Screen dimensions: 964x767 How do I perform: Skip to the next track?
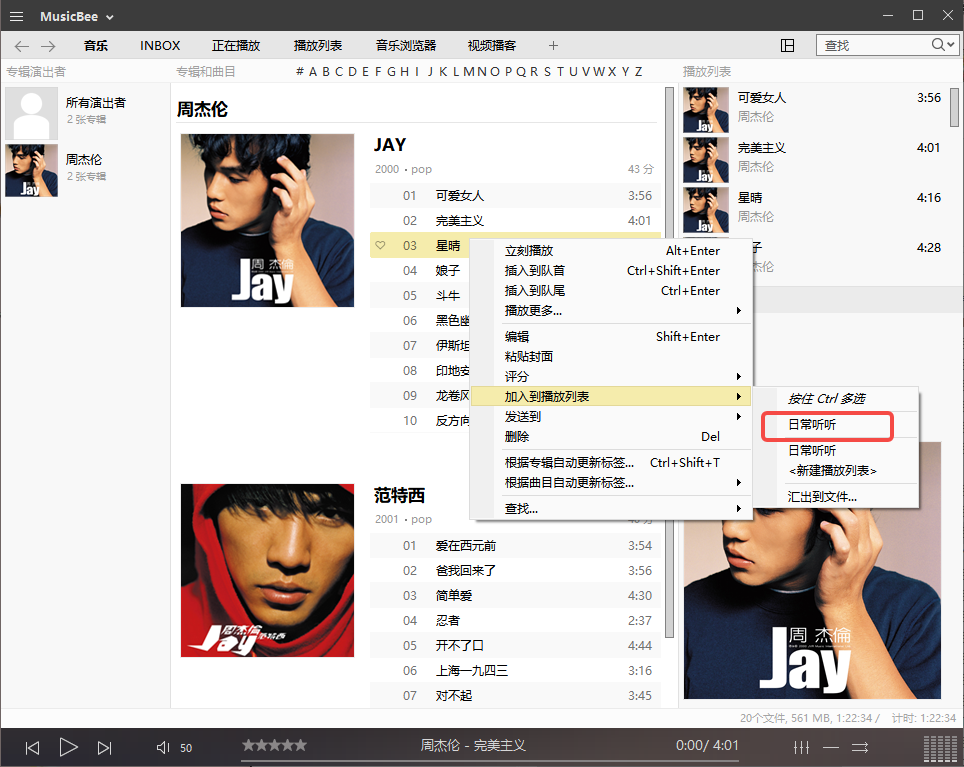pos(105,747)
